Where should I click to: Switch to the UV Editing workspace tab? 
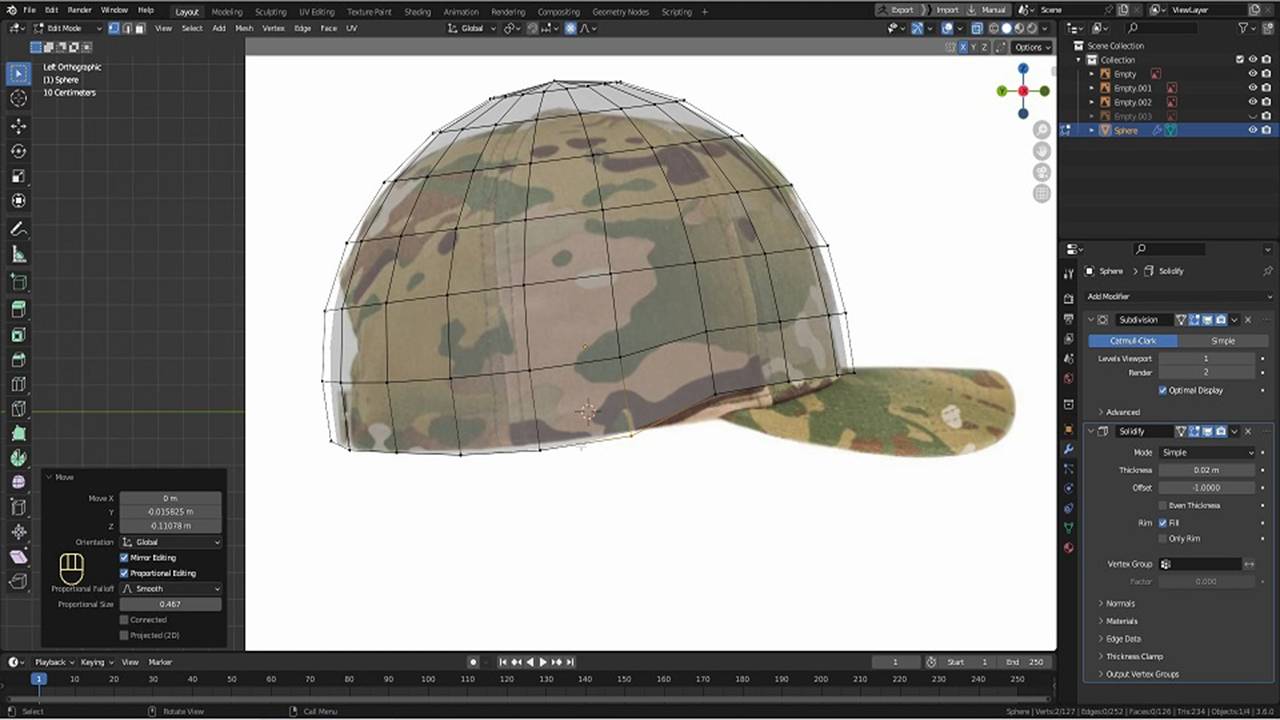click(x=316, y=12)
